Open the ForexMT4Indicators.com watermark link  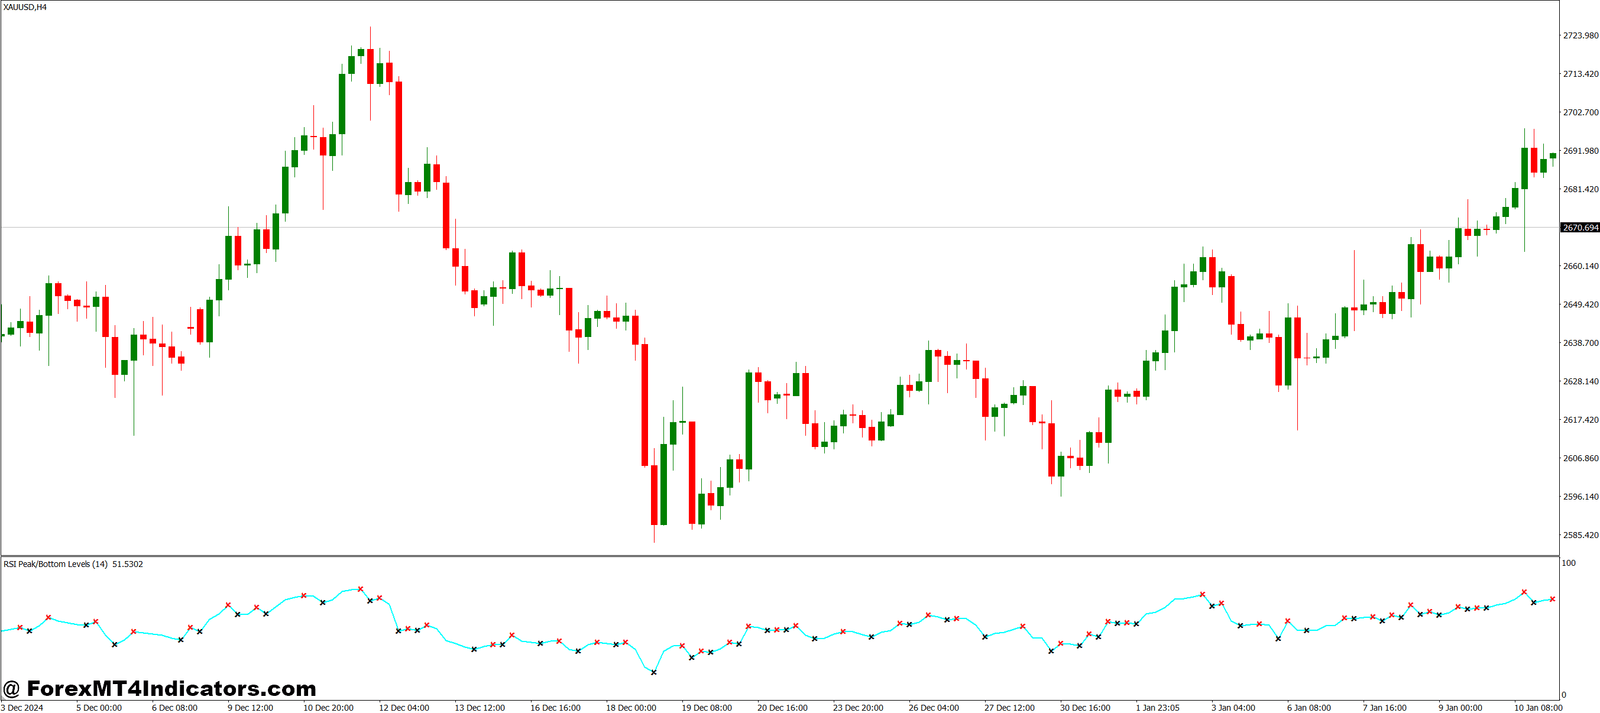coord(159,688)
